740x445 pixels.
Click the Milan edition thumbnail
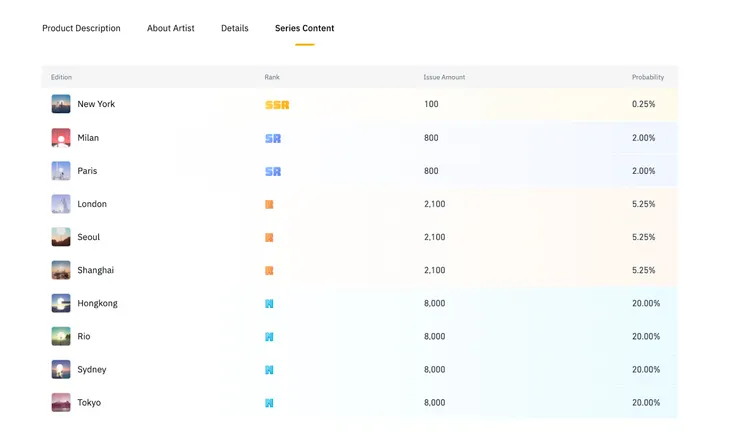61,138
